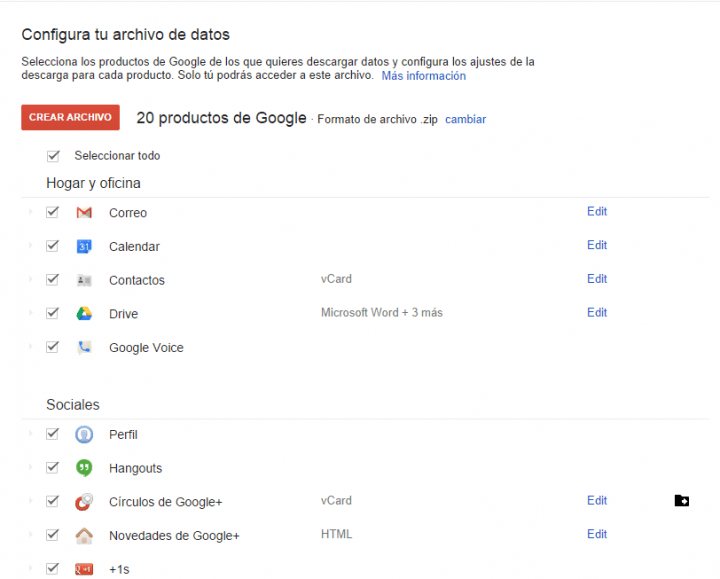Click the Contactos address card icon
The width and height of the screenshot is (720, 579).
(x=84, y=280)
